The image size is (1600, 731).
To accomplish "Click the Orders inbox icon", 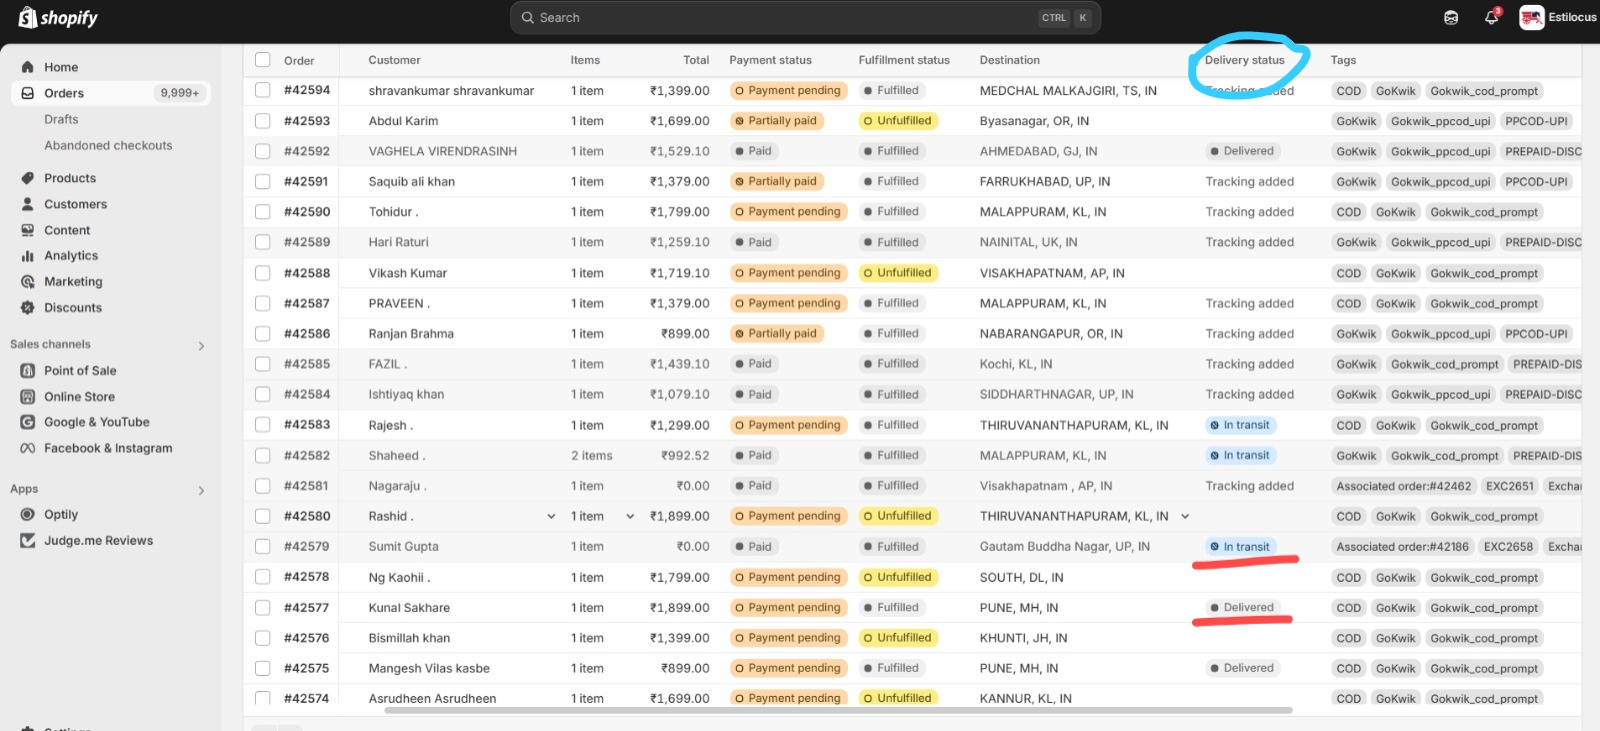I will pyautogui.click(x=28, y=93).
